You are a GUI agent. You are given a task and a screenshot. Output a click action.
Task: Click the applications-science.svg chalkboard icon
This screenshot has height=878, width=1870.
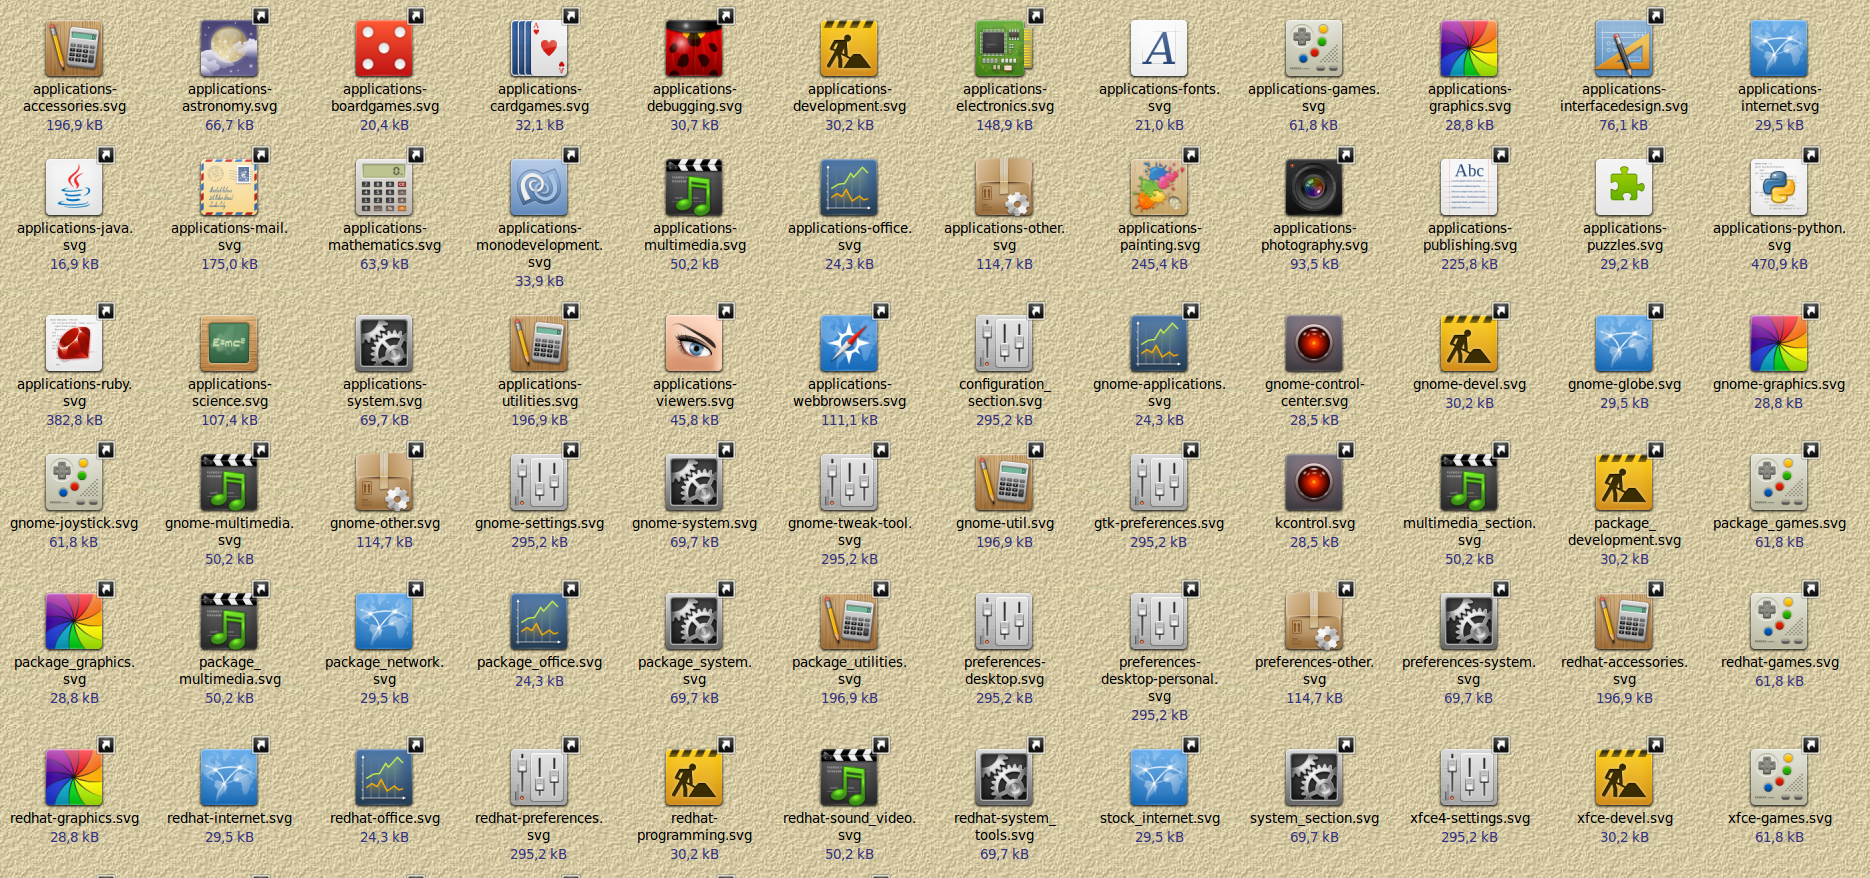click(229, 343)
